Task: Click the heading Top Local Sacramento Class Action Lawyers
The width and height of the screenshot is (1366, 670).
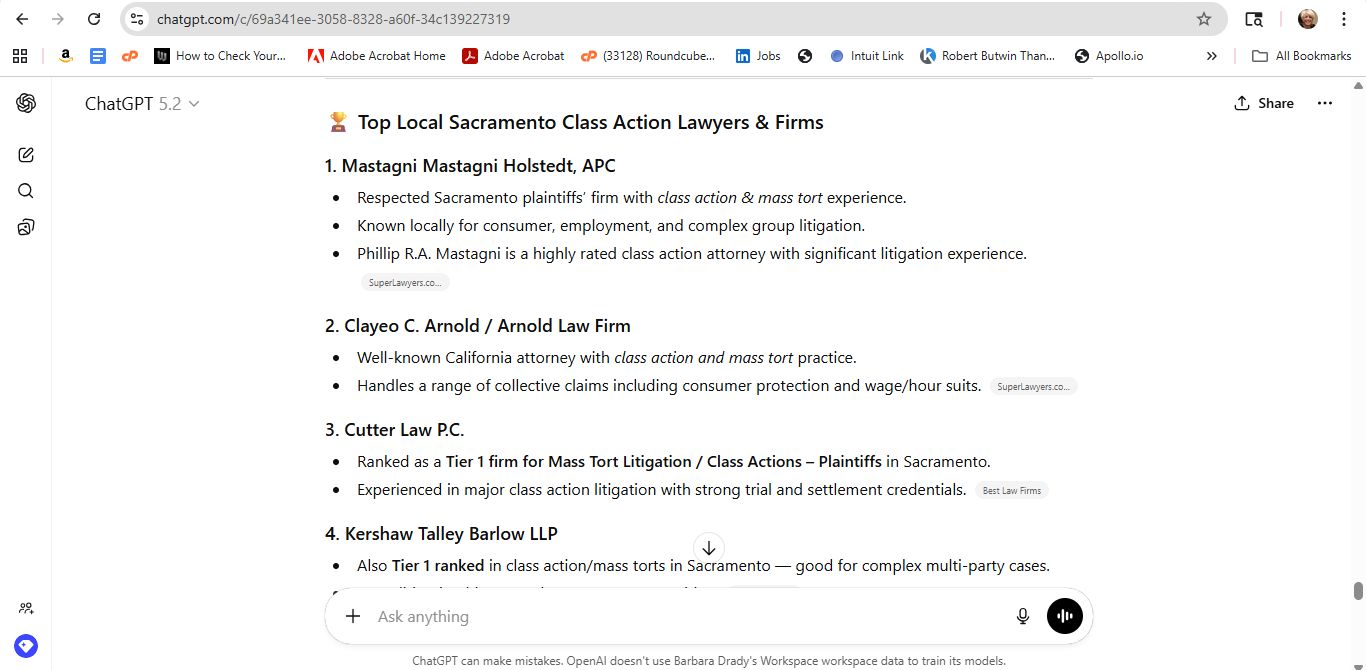Action: pos(591,122)
